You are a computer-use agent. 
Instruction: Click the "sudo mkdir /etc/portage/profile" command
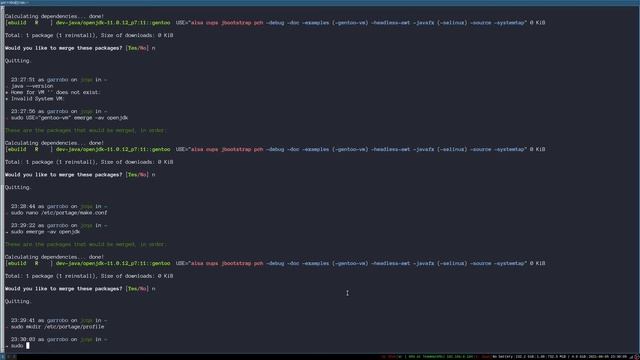pos(57,327)
